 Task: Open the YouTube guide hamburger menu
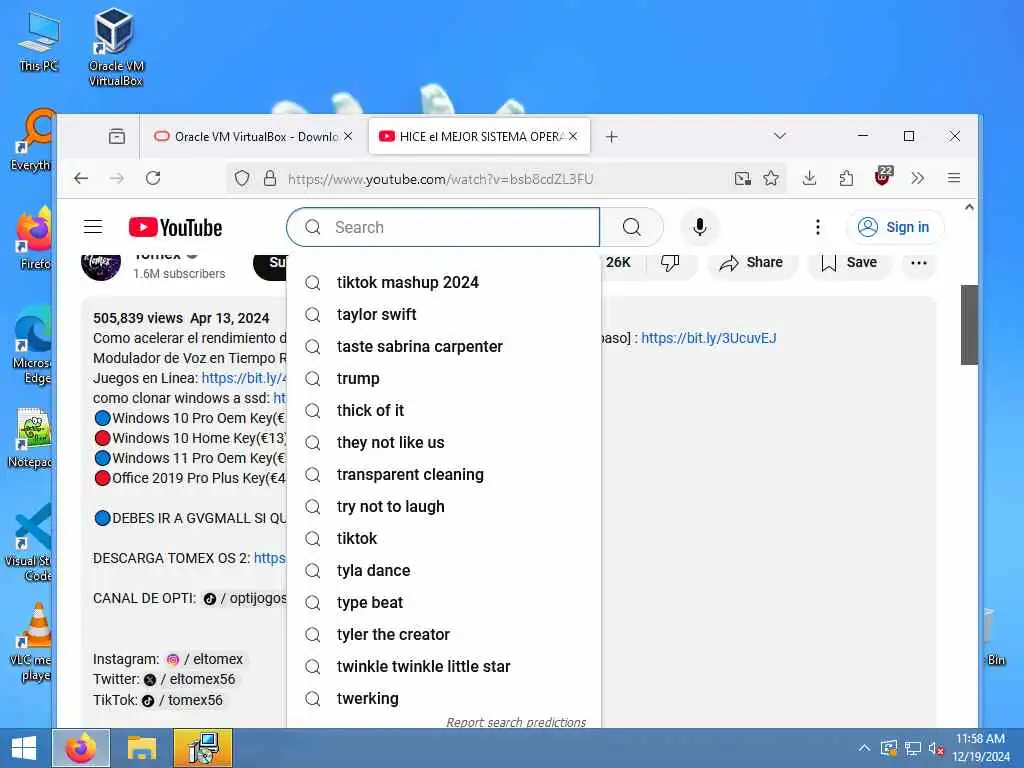93,227
